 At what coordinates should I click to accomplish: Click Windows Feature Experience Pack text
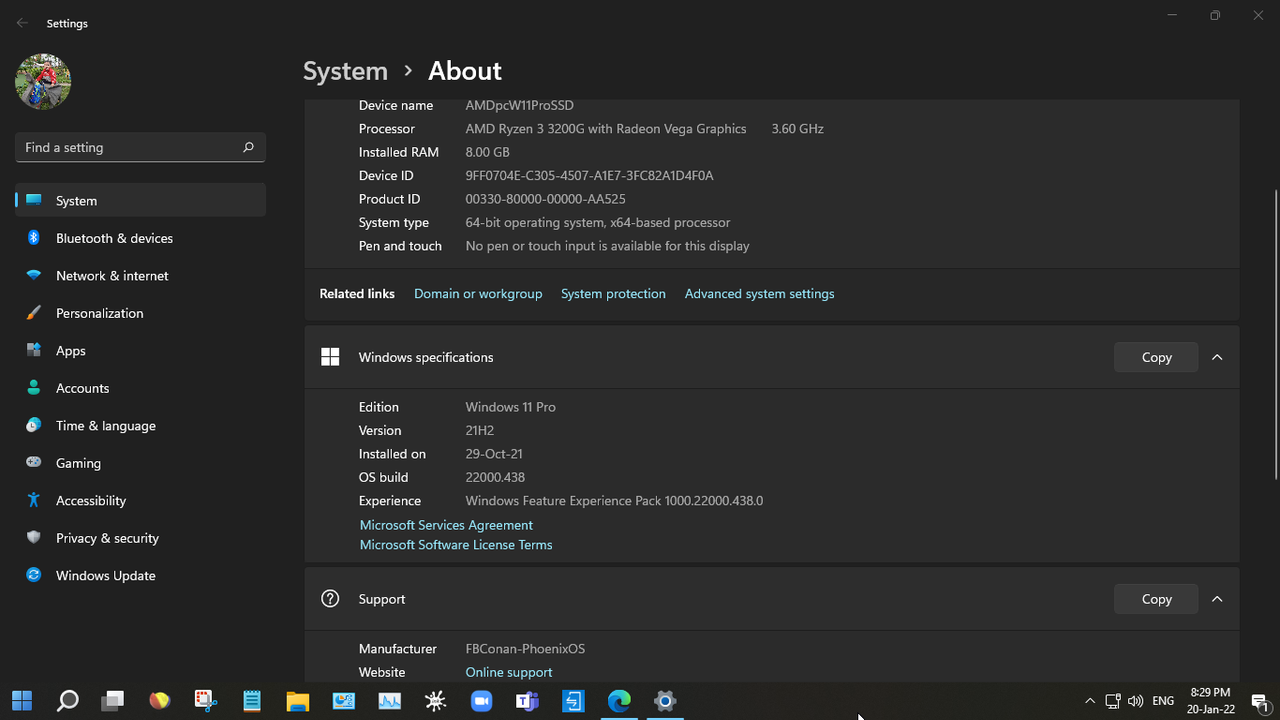[x=614, y=501]
